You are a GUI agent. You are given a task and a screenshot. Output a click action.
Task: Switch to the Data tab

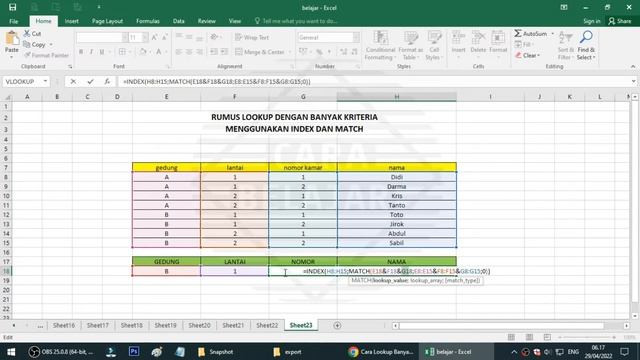(178, 21)
